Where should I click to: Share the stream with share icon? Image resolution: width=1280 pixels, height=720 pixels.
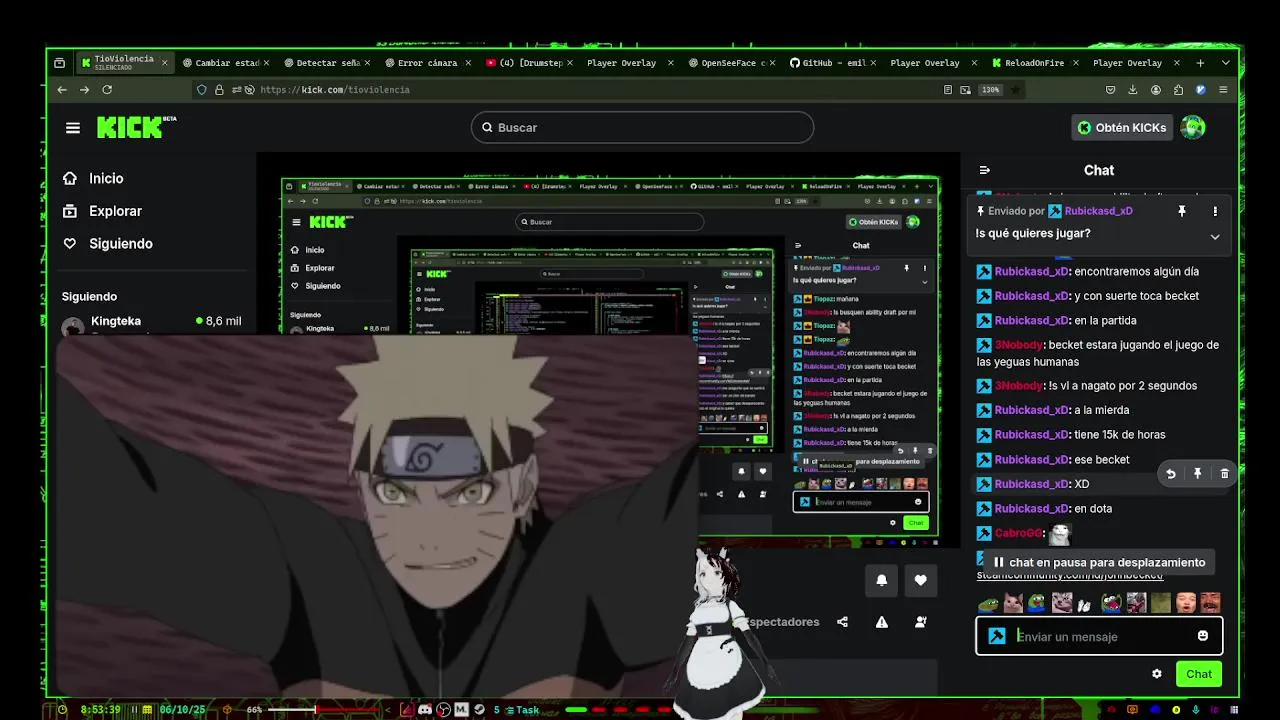(x=842, y=622)
